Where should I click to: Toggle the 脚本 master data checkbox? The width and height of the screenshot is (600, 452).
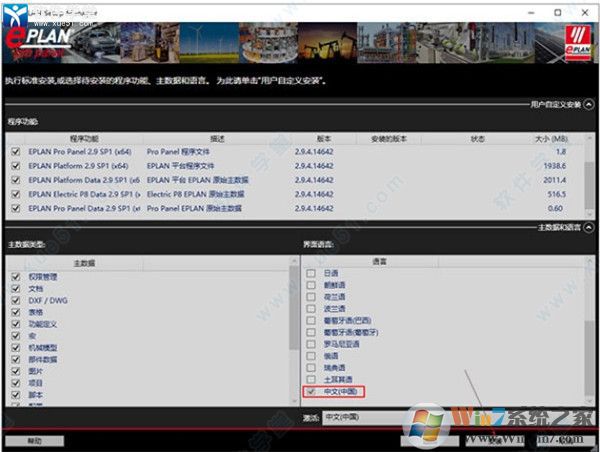(16, 395)
